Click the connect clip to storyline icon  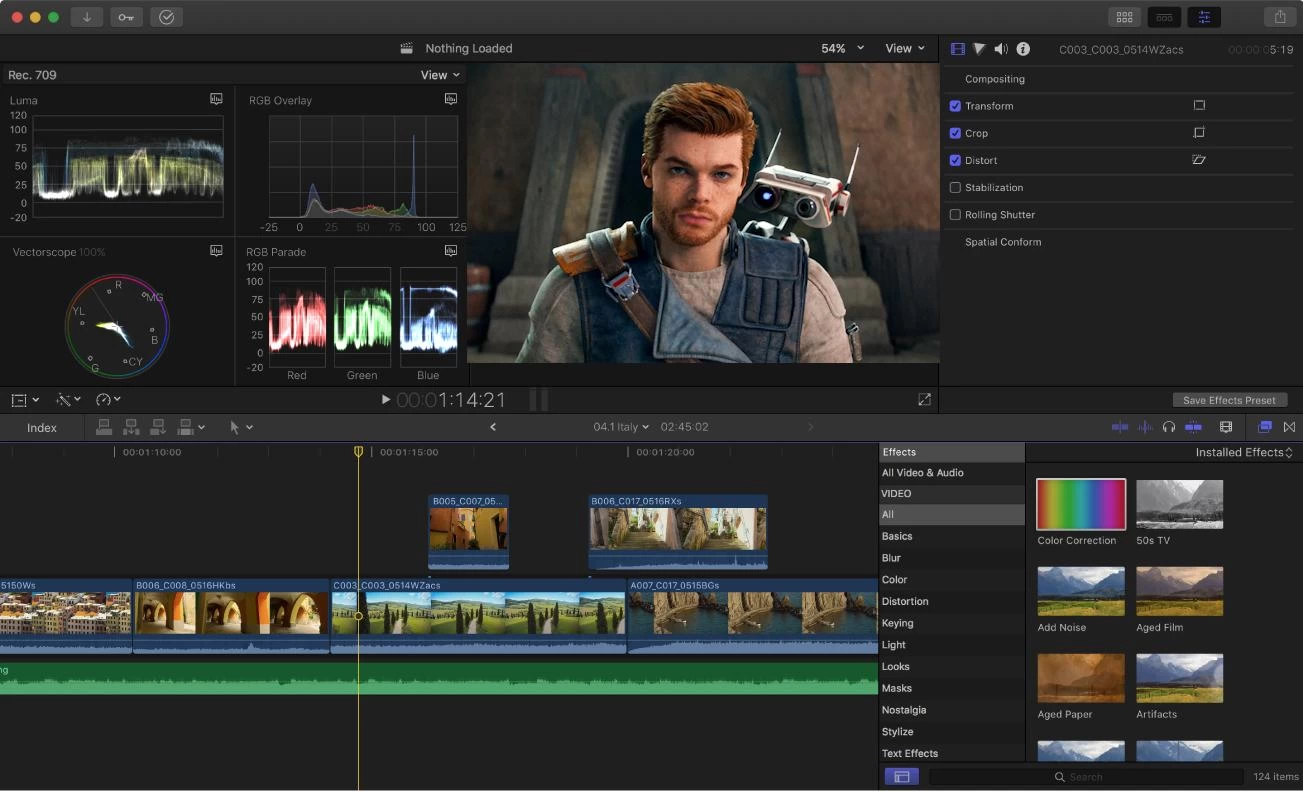[104, 427]
